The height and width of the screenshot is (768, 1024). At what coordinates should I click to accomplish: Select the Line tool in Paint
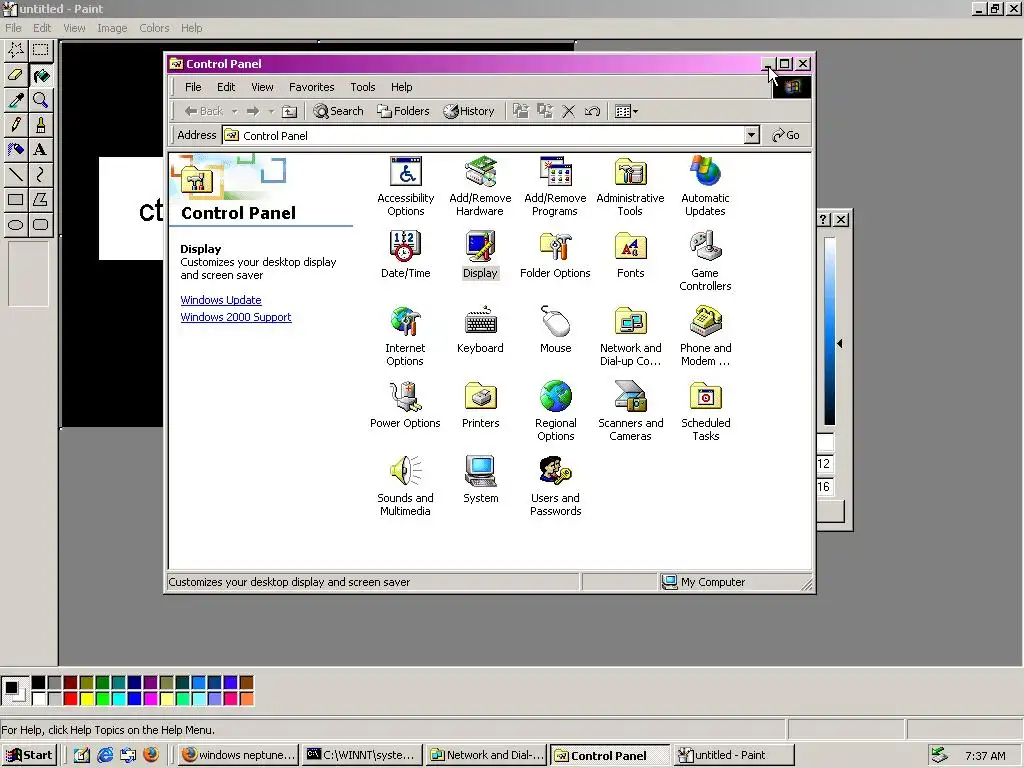[16, 174]
